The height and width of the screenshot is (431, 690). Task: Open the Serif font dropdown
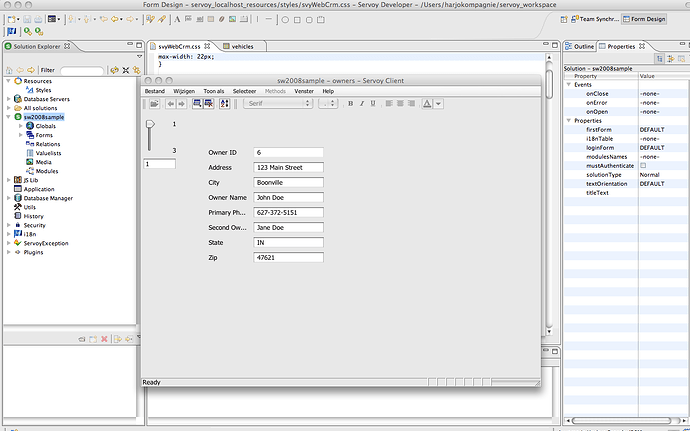pyautogui.click(x=278, y=103)
